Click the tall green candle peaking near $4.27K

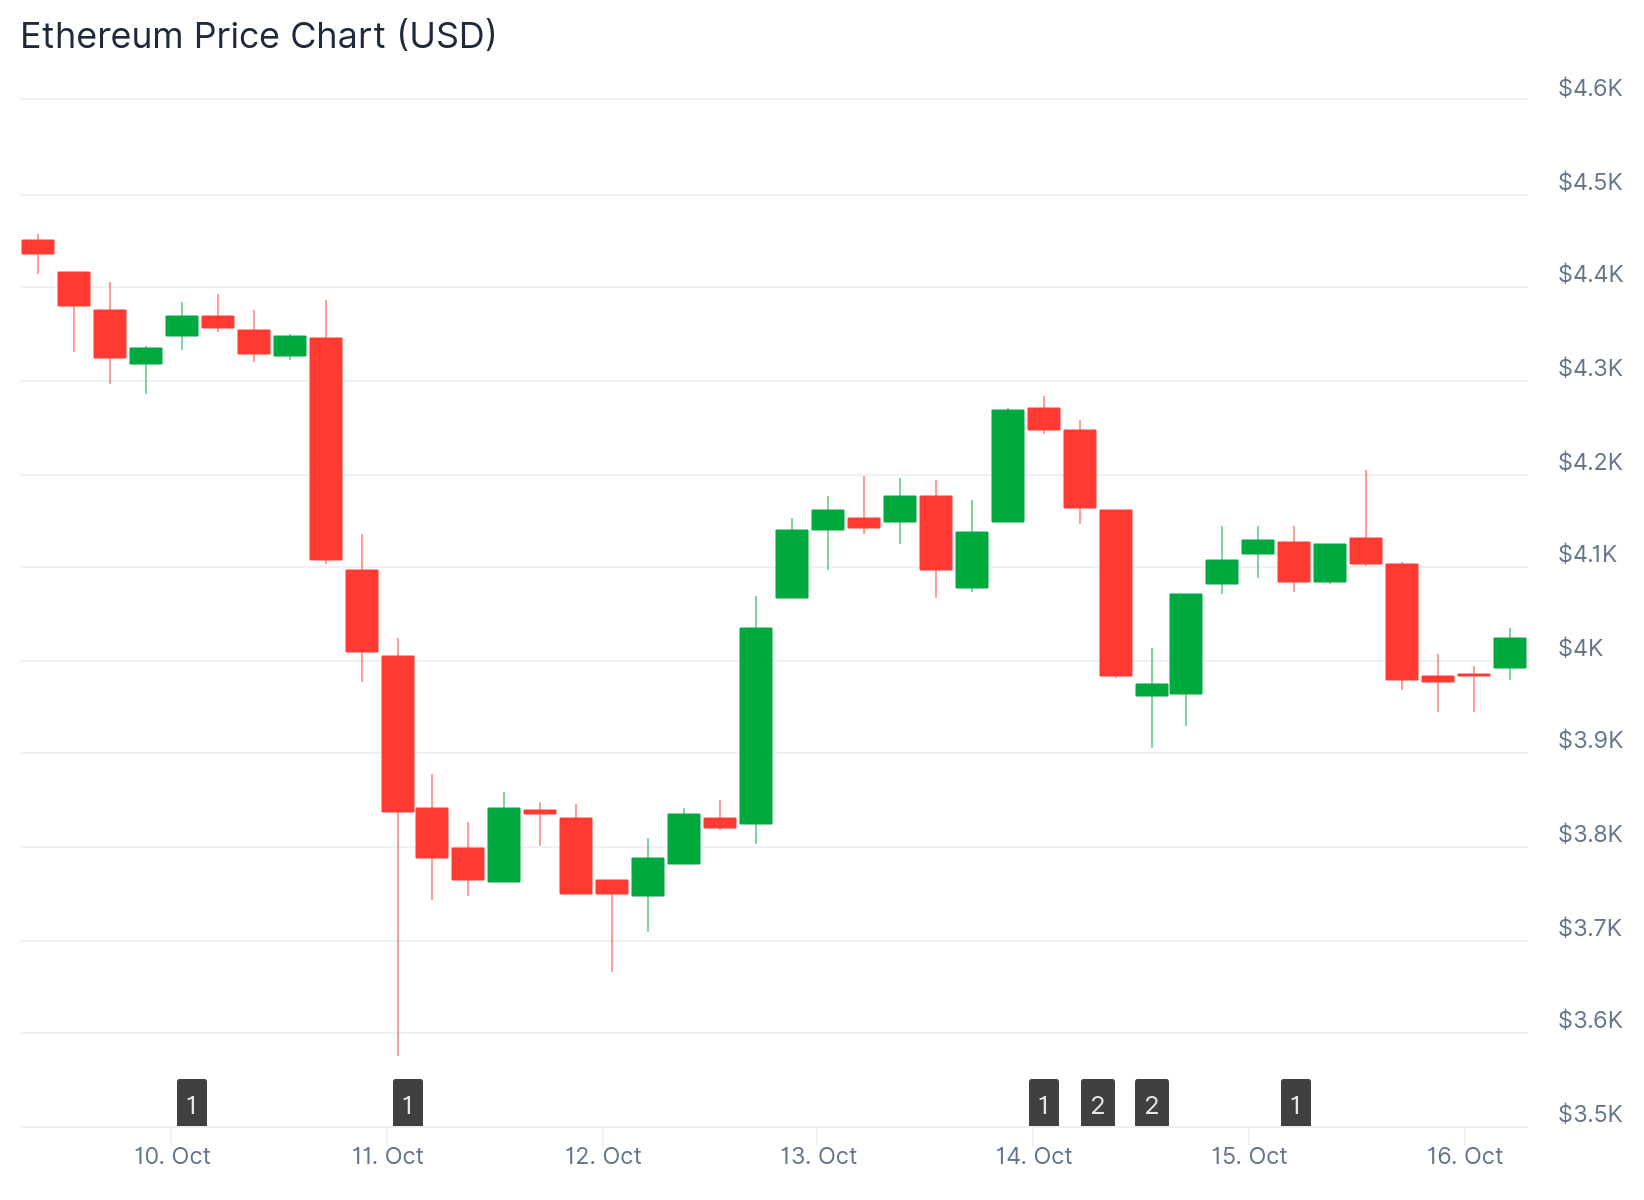click(x=1008, y=465)
